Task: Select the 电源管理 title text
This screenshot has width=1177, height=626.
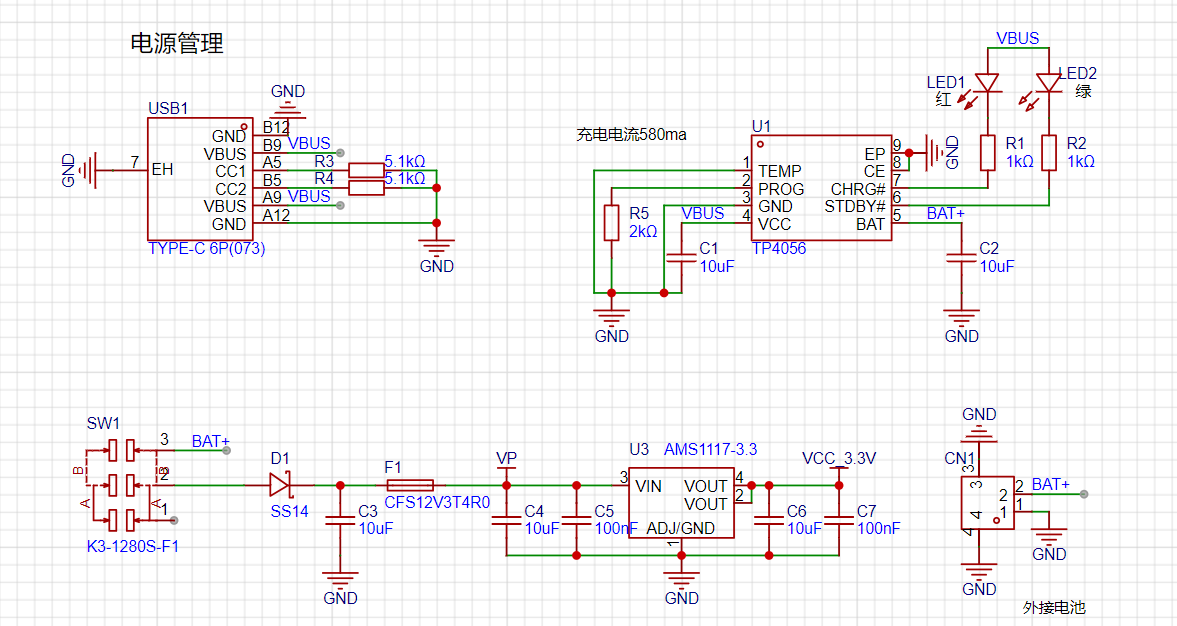Action: tap(177, 43)
